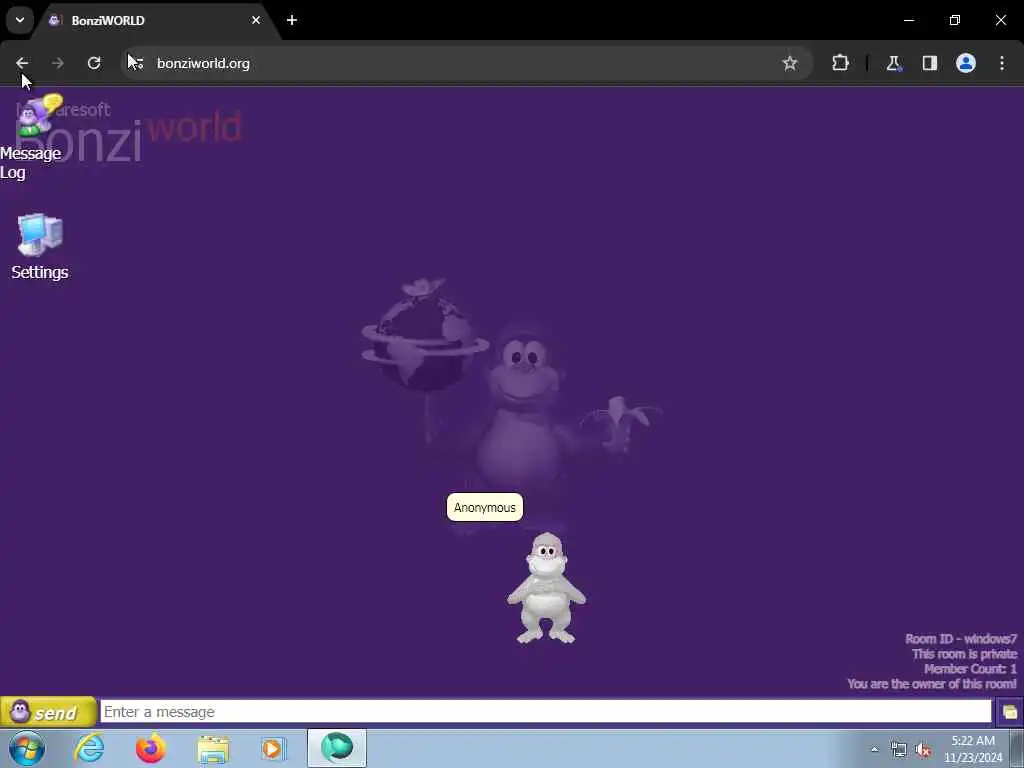Image resolution: width=1024 pixels, height=768 pixels.
Task: Expand the tab search dropdown arrow
Action: click(20, 20)
